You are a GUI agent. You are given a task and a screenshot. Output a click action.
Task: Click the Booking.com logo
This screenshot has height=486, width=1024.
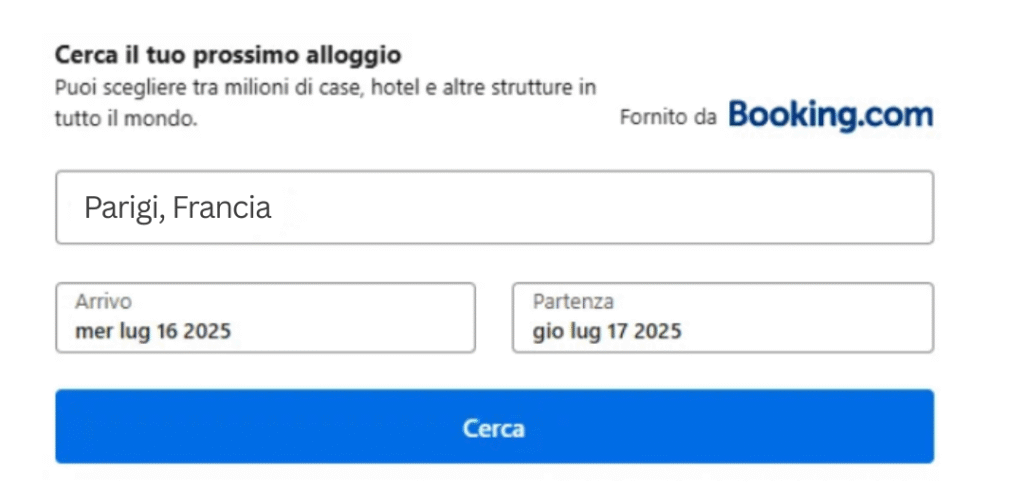click(830, 116)
